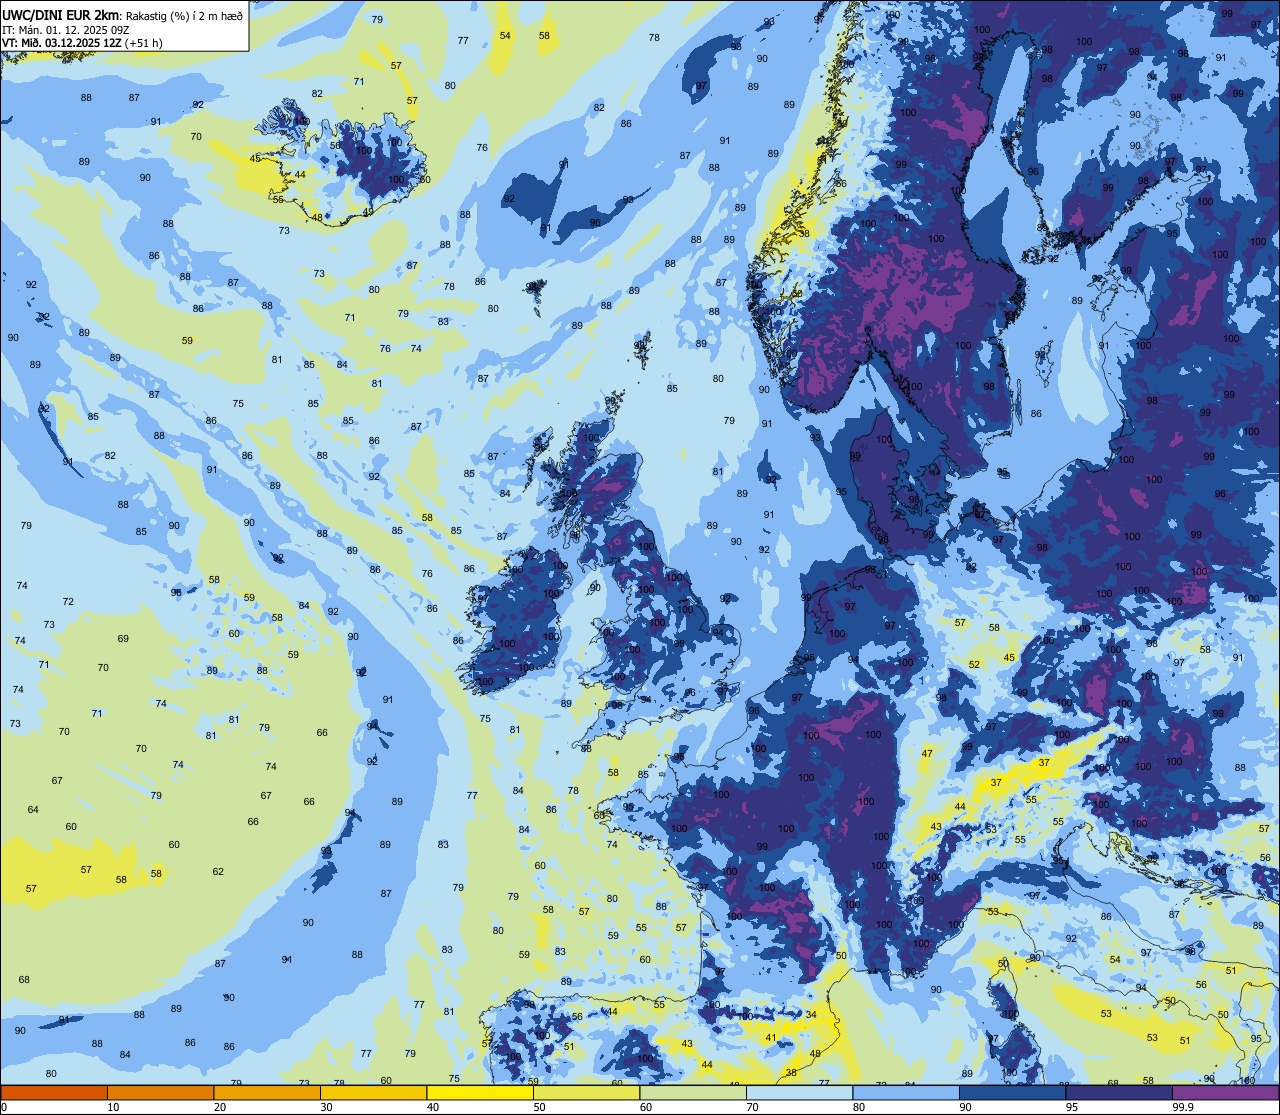
Task: Click the 'VT: Mið. 03.12.2025 12Z' valid time
Action: [62, 43]
